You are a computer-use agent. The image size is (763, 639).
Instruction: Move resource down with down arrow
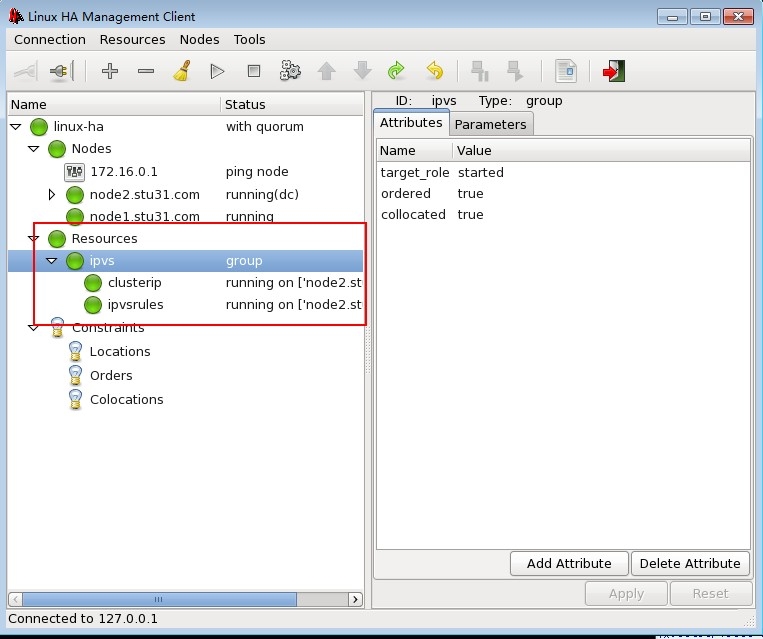click(363, 71)
